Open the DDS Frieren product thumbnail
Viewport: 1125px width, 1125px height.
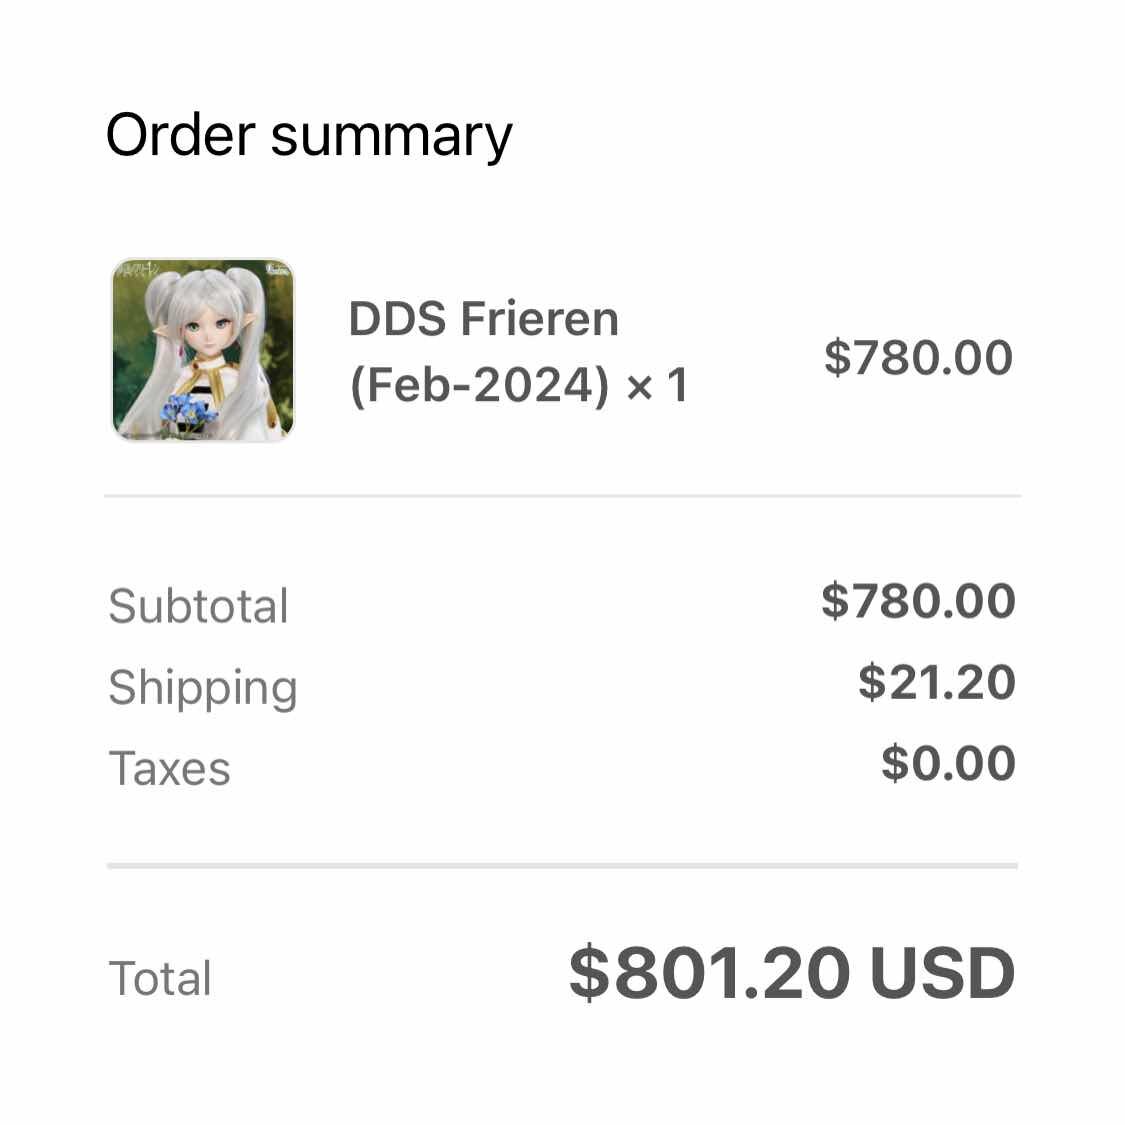(x=203, y=350)
